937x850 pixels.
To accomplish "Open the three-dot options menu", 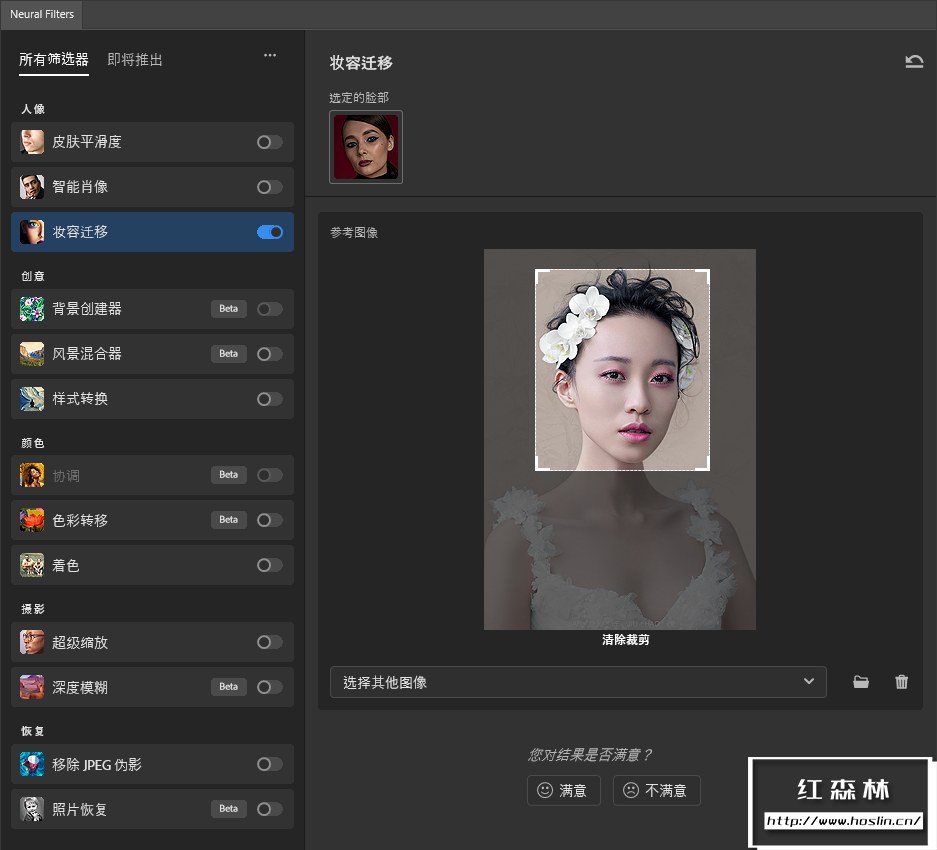I will [270, 56].
